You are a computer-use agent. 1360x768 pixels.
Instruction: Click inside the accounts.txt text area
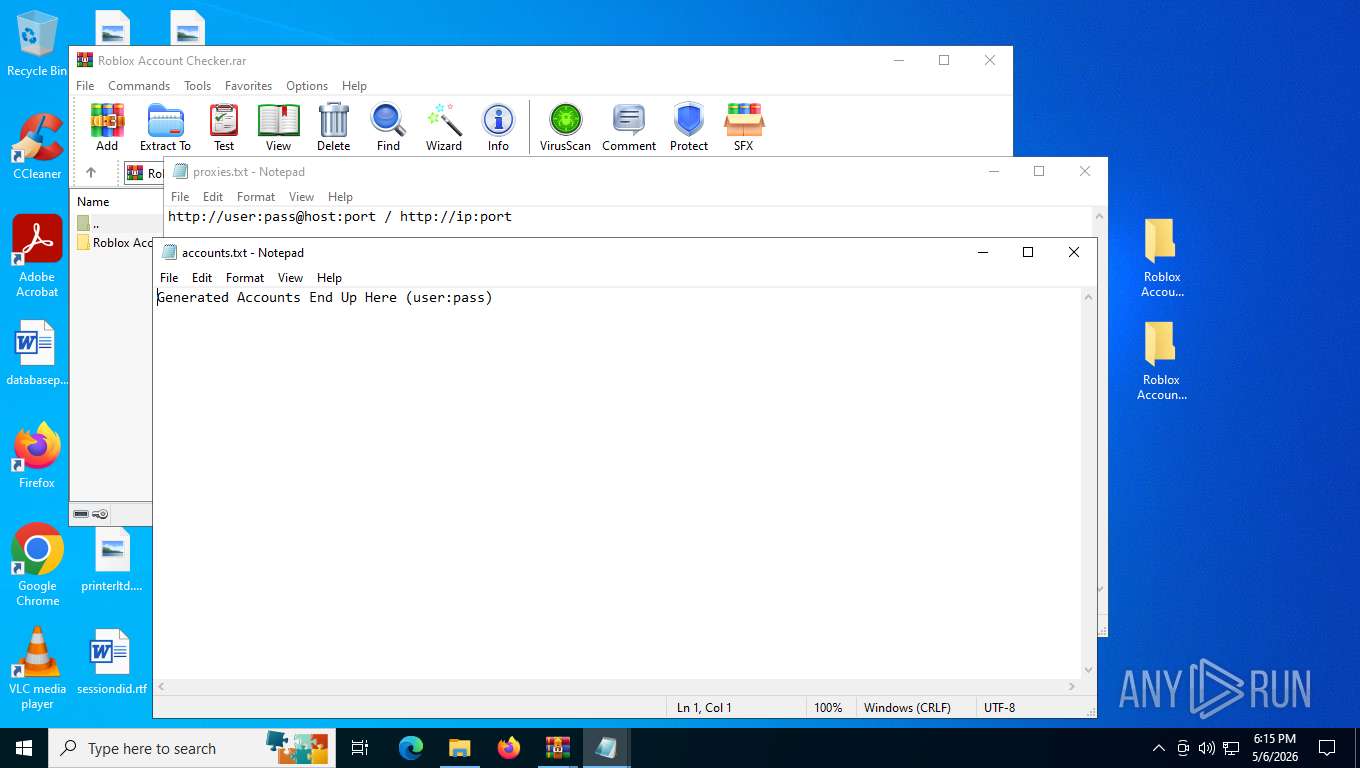[x=617, y=483]
